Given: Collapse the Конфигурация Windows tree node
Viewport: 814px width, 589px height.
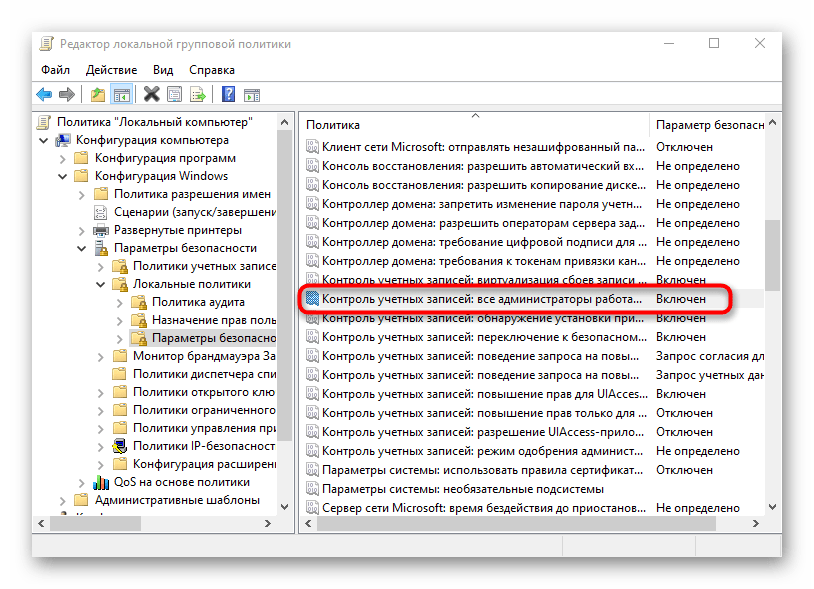Looking at the screenshot, I should coord(62,176).
